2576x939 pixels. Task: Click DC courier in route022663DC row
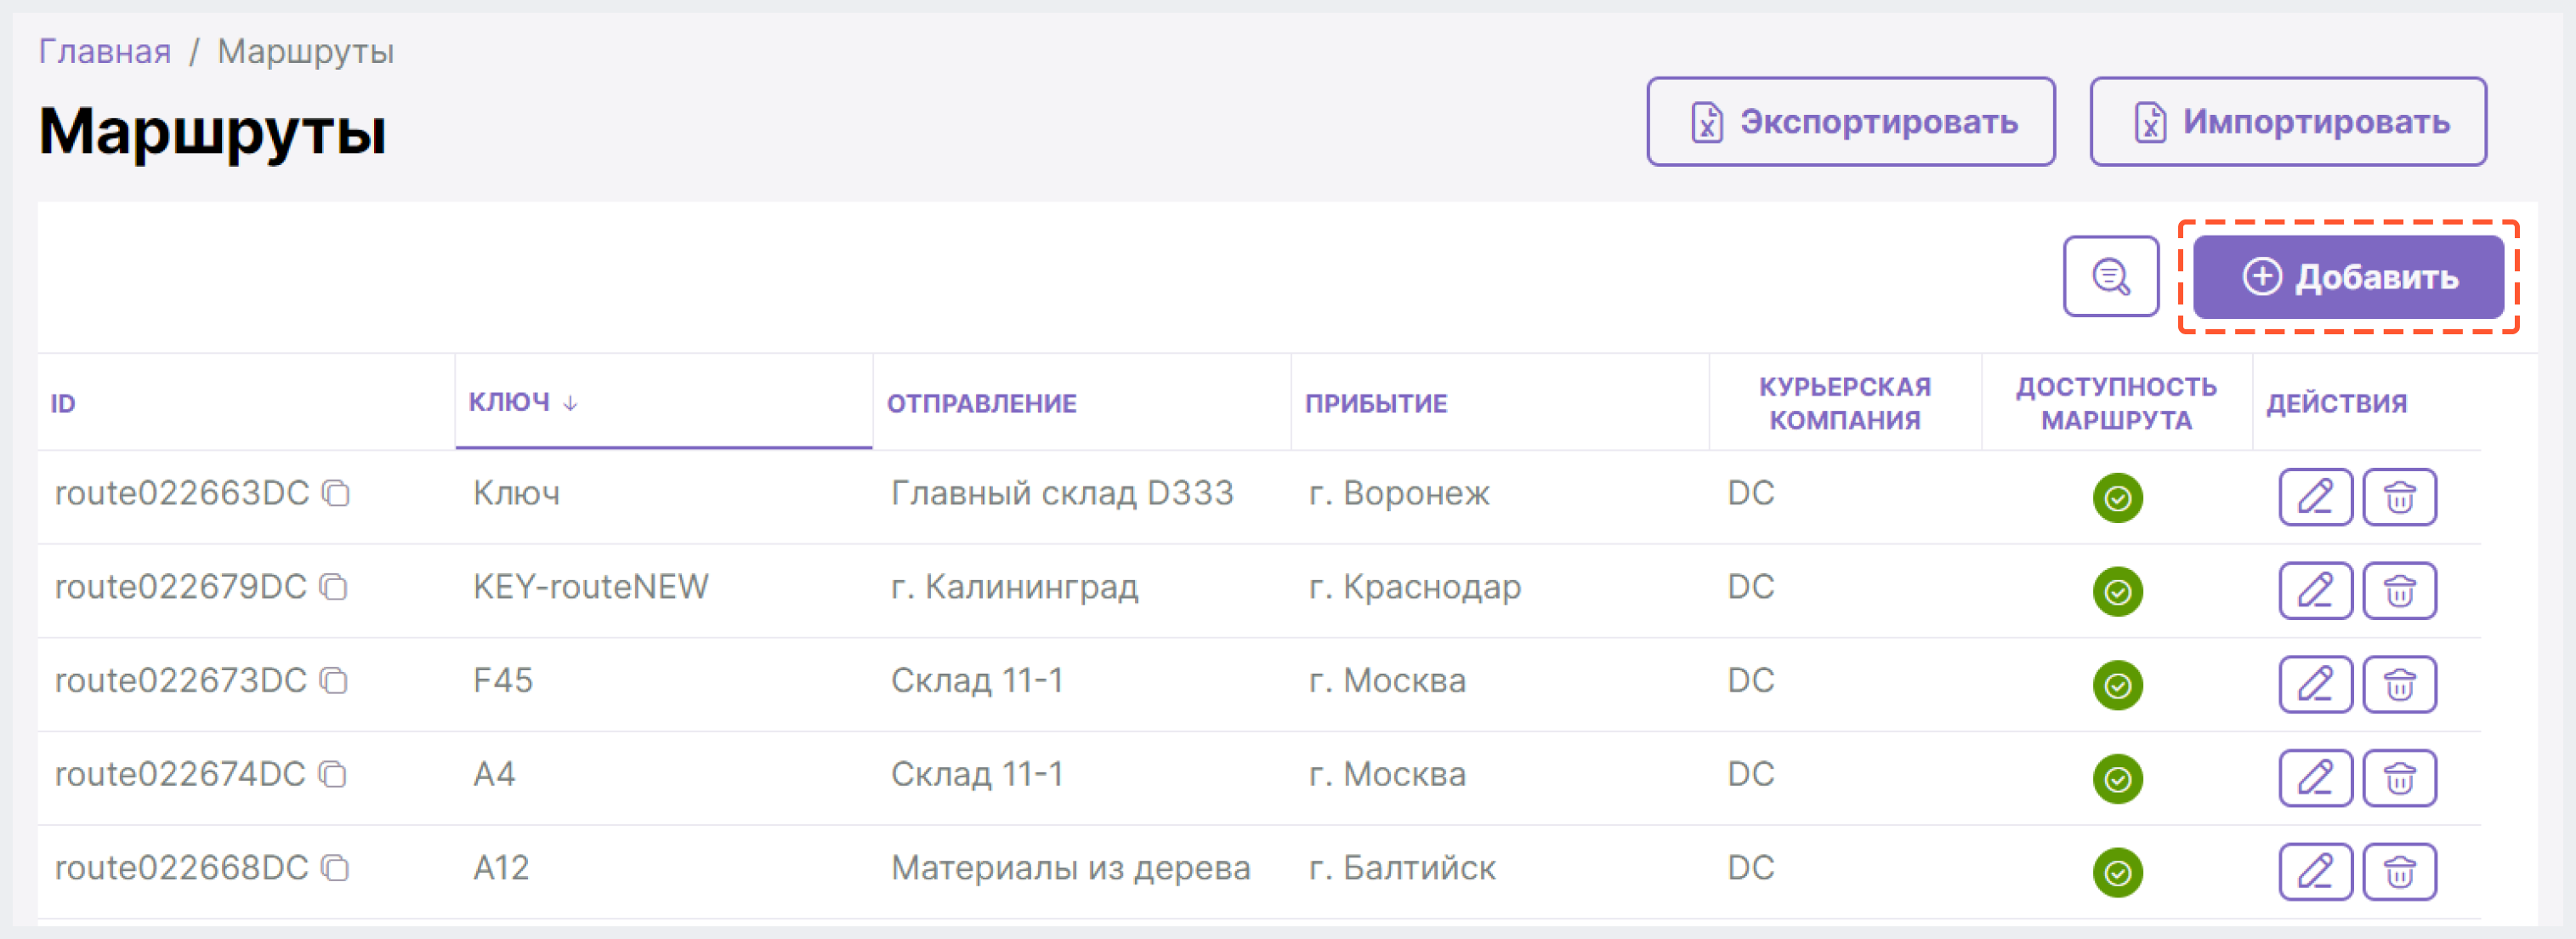1751,493
